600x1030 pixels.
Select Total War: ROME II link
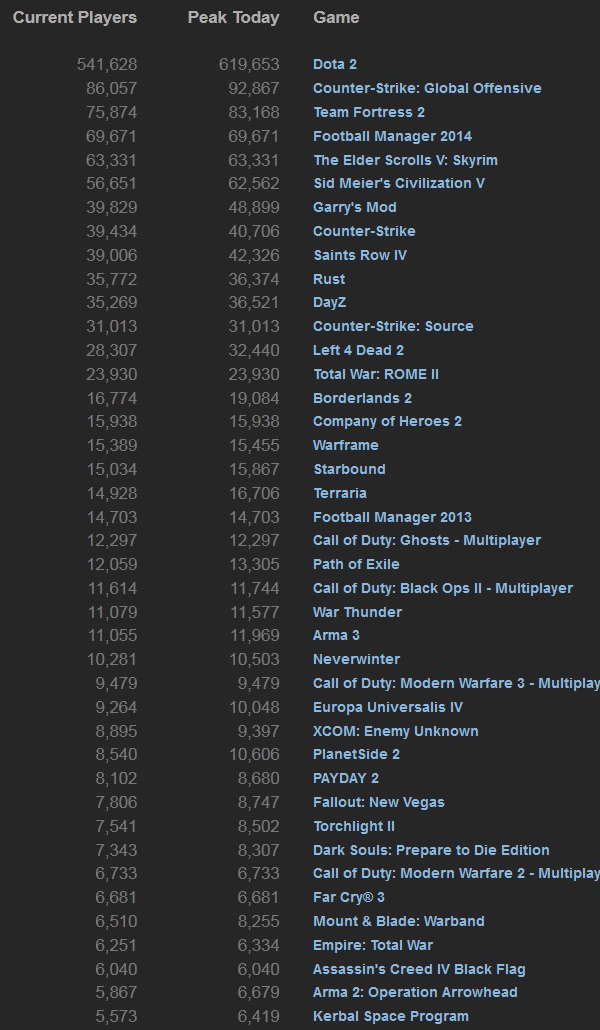point(376,374)
